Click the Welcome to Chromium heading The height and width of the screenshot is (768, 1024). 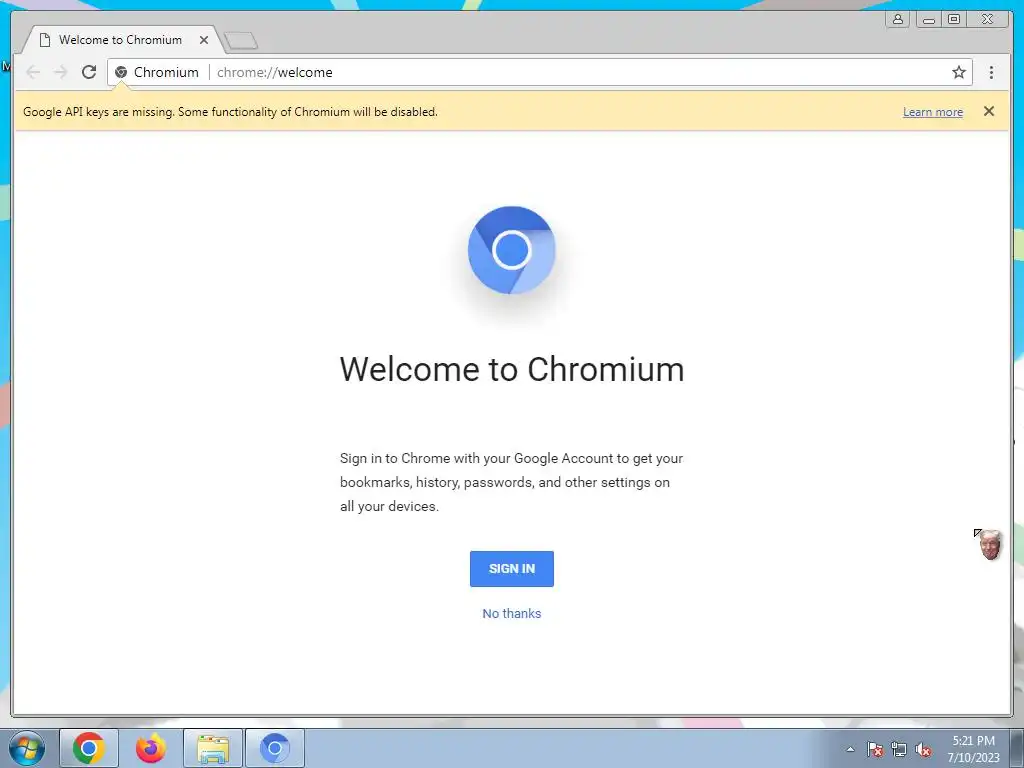pos(511,369)
